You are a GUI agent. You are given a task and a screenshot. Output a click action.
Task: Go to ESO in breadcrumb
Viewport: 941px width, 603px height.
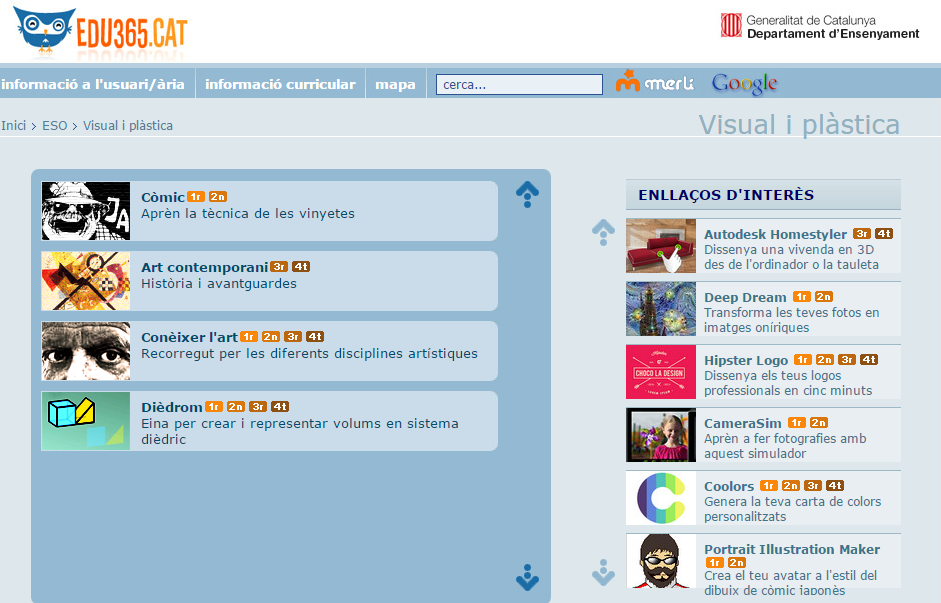[55, 126]
